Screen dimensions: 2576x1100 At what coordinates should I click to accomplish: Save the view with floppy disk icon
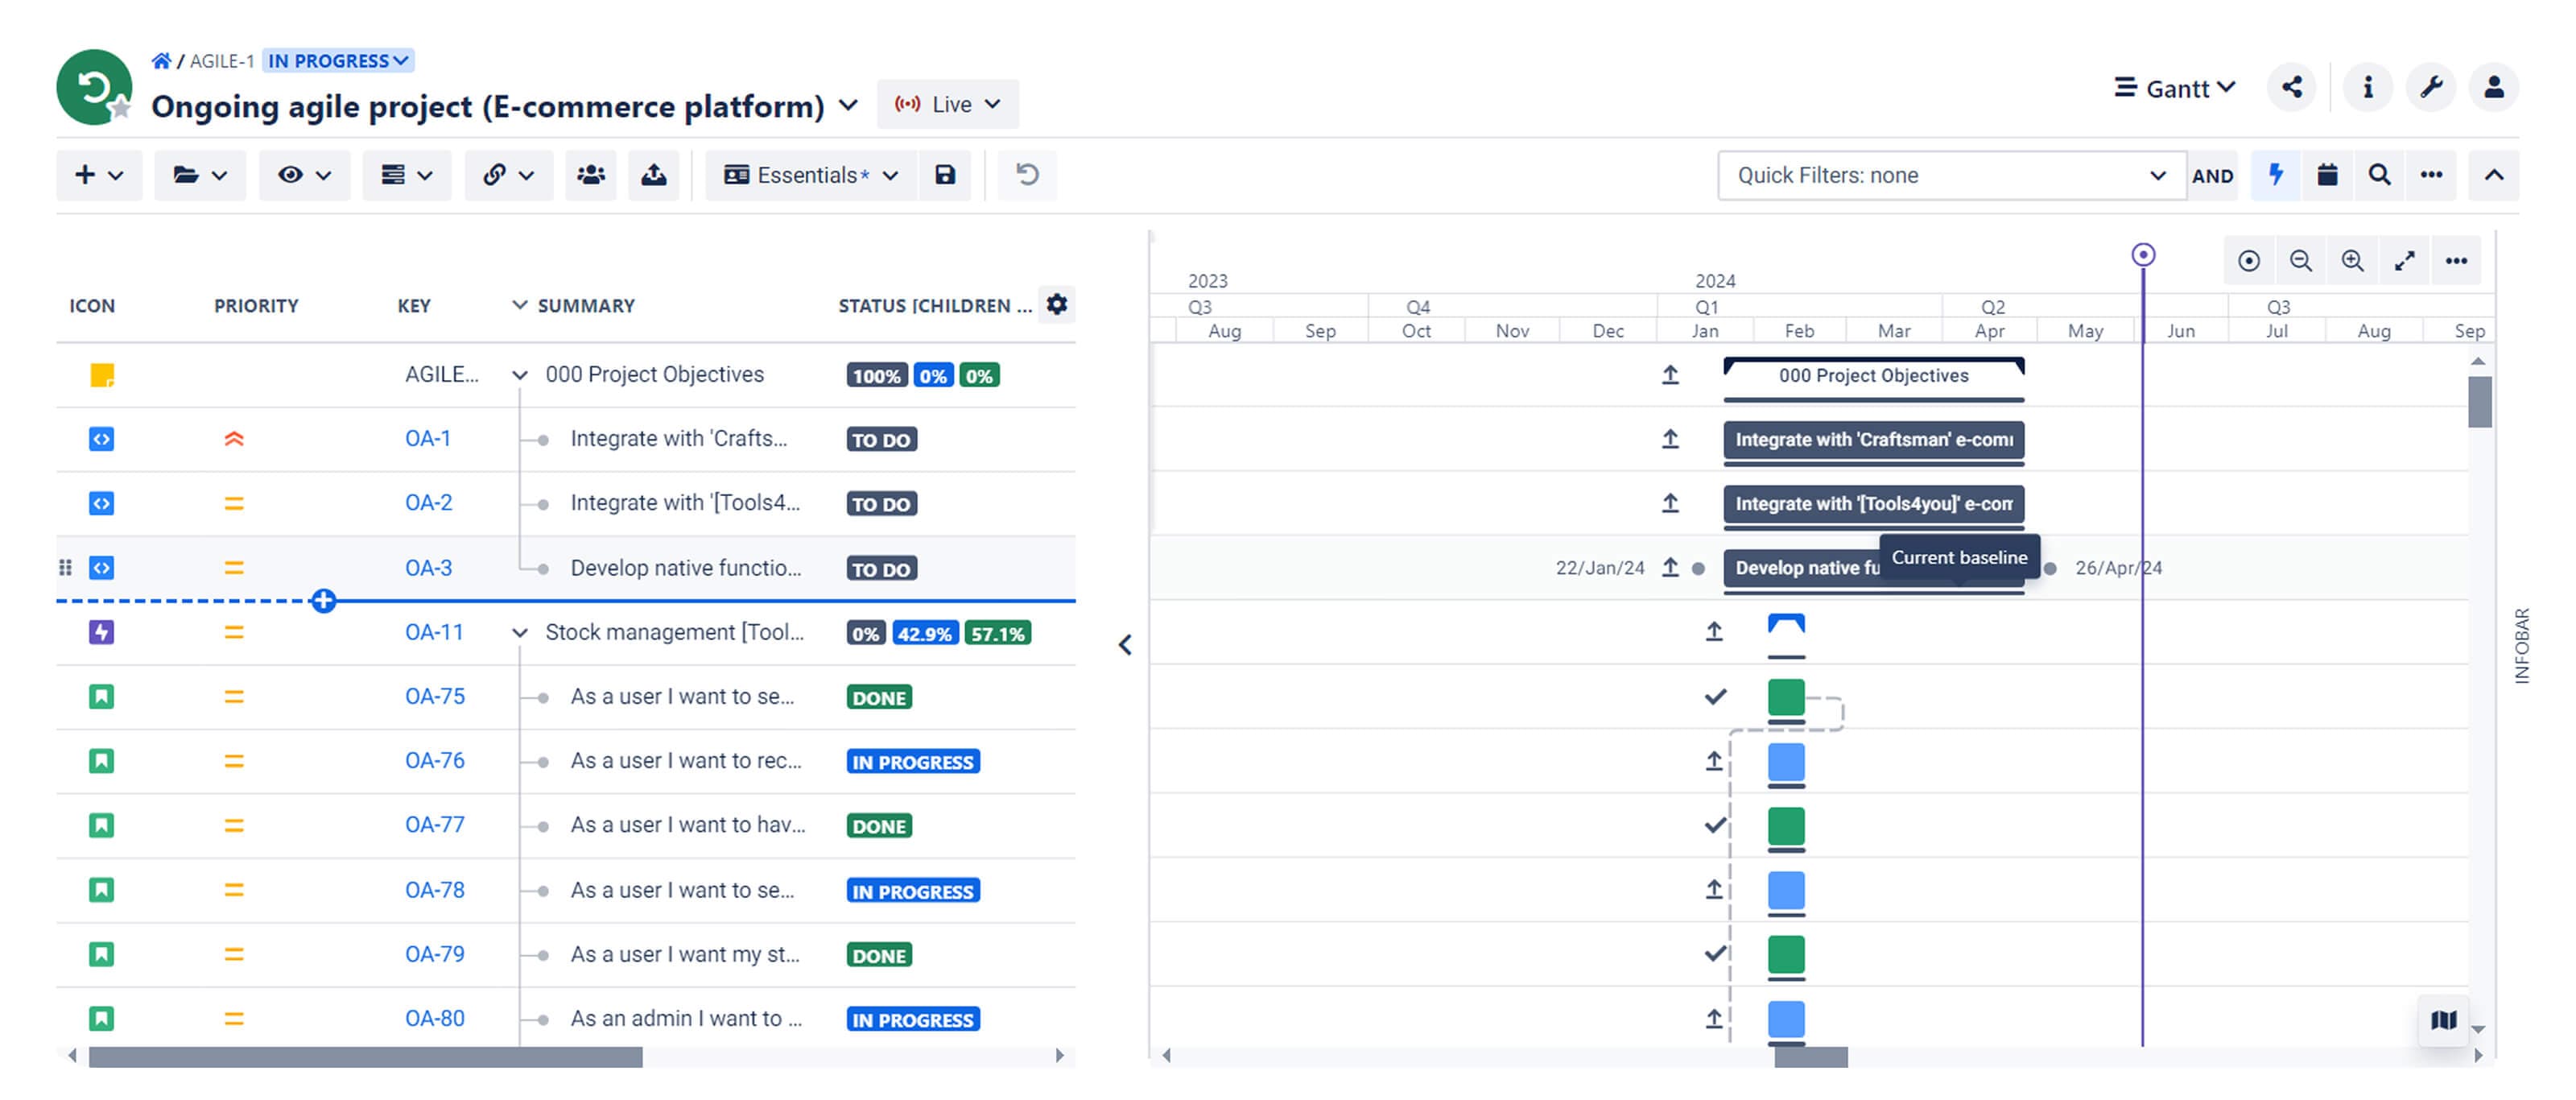(945, 175)
